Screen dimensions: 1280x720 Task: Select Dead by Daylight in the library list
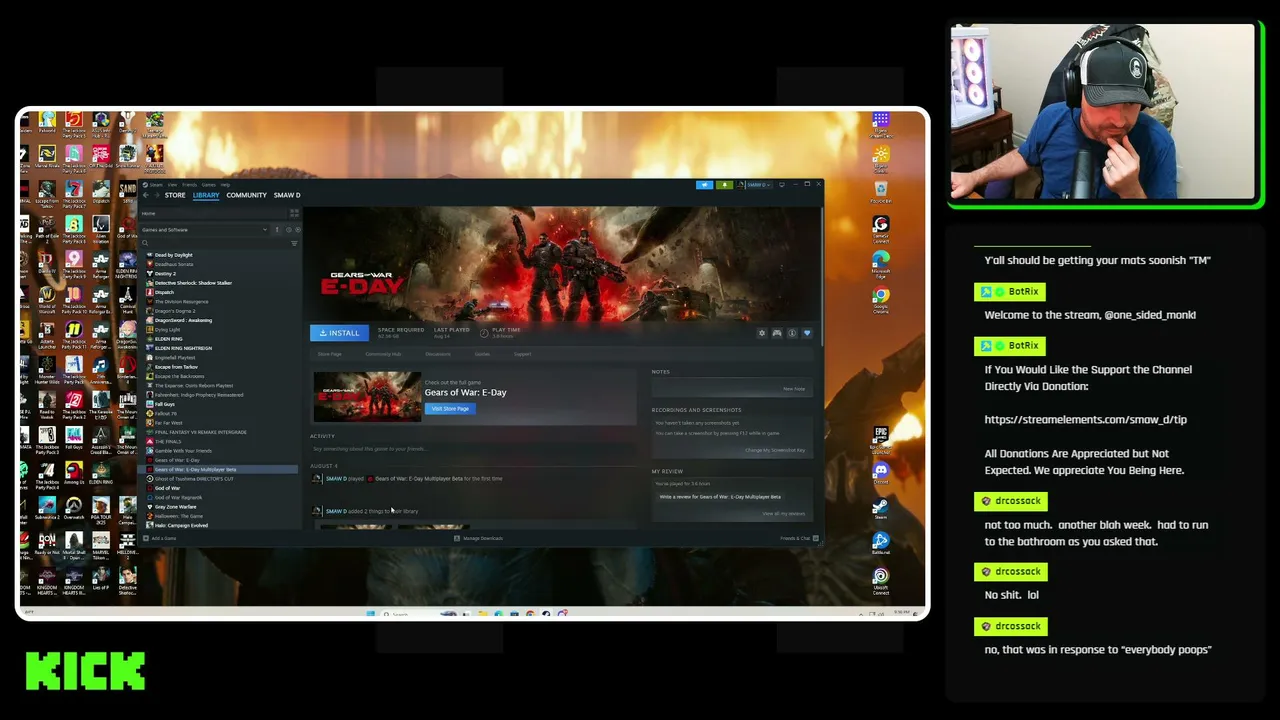(x=173, y=255)
